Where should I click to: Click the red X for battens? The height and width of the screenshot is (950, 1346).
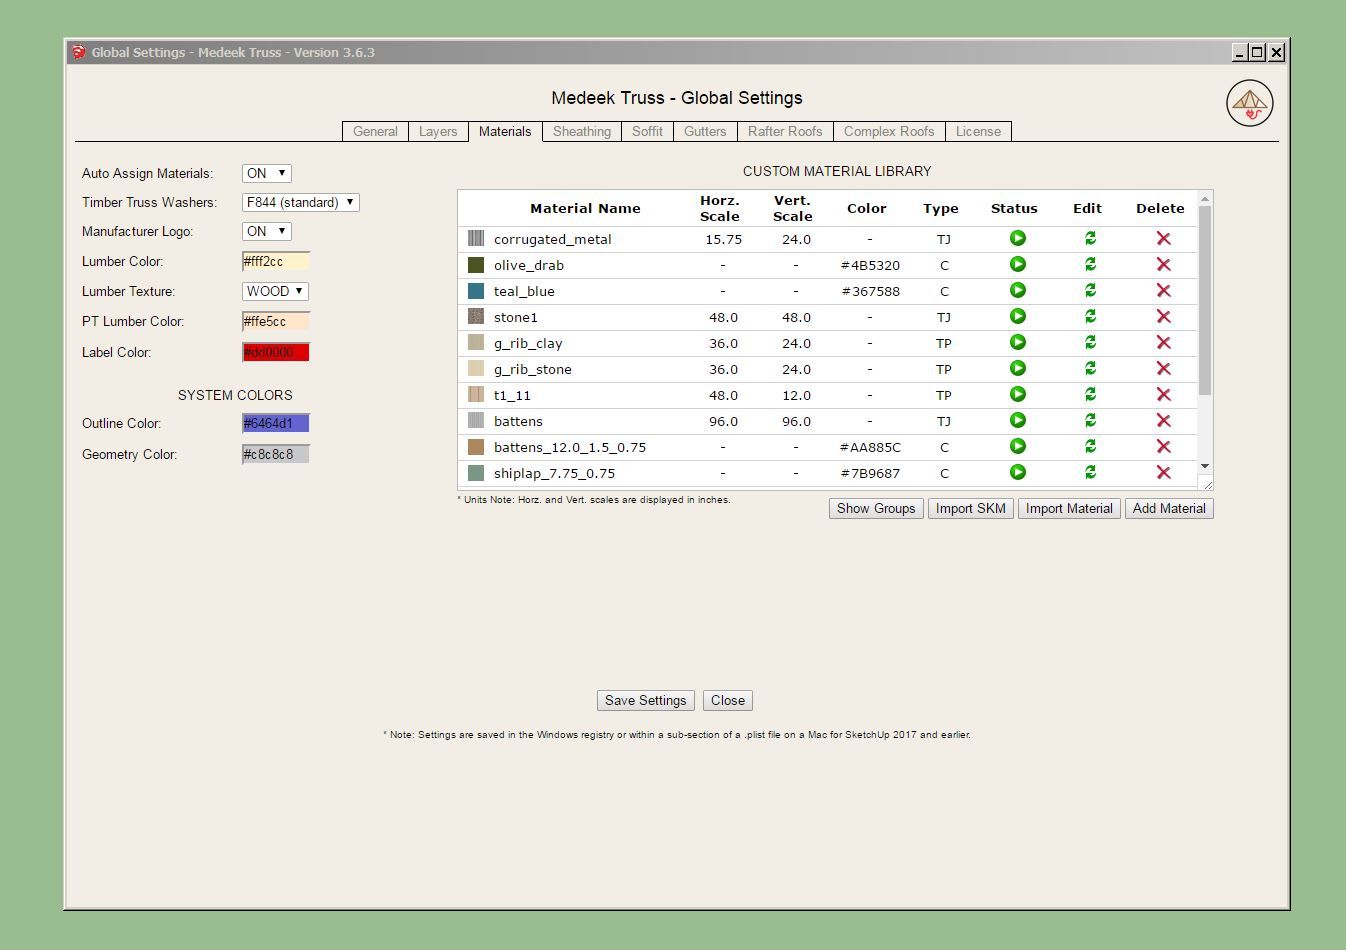[x=1163, y=421]
